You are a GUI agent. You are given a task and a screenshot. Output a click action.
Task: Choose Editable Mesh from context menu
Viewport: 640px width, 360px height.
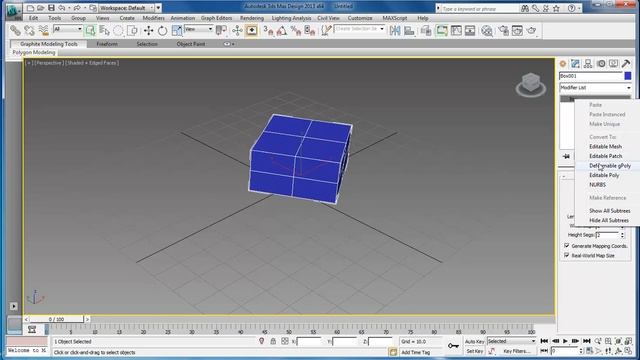605,147
